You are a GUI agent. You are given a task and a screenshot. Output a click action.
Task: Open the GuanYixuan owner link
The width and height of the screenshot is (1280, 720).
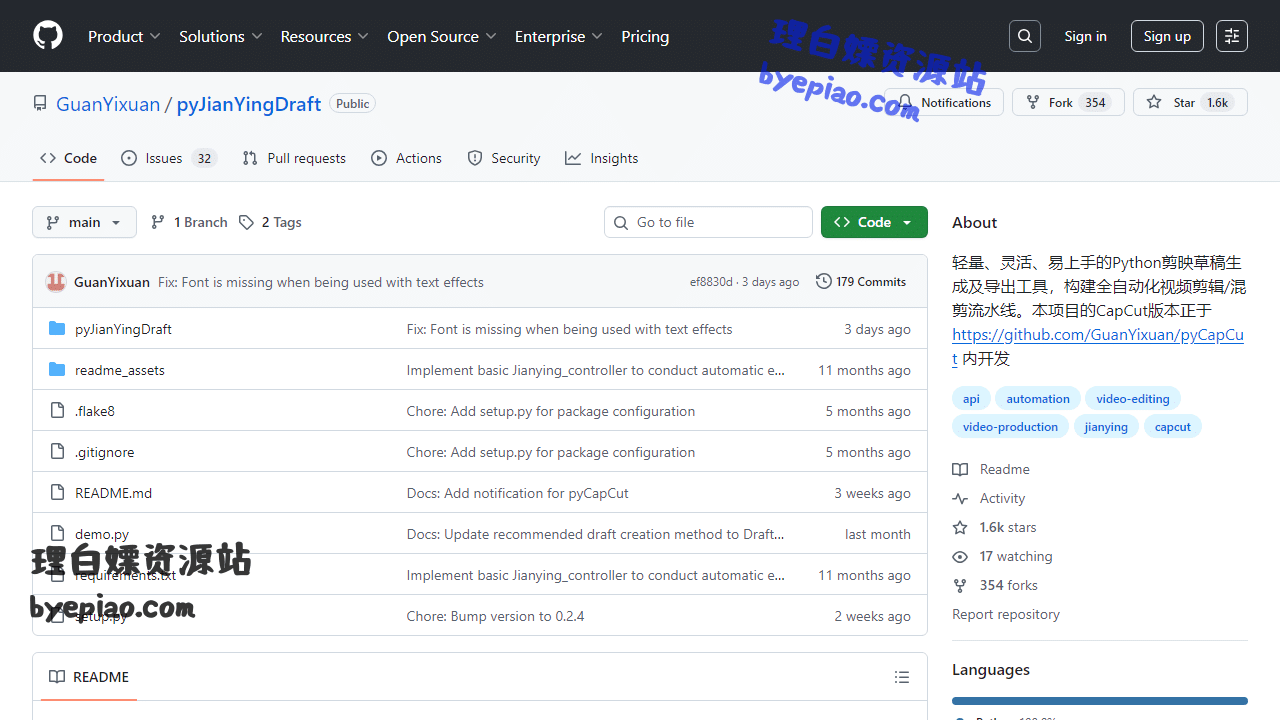pos(108,104)
